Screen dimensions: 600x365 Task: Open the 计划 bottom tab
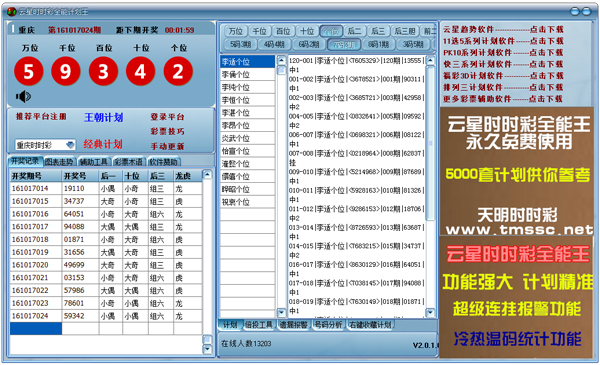230,325
